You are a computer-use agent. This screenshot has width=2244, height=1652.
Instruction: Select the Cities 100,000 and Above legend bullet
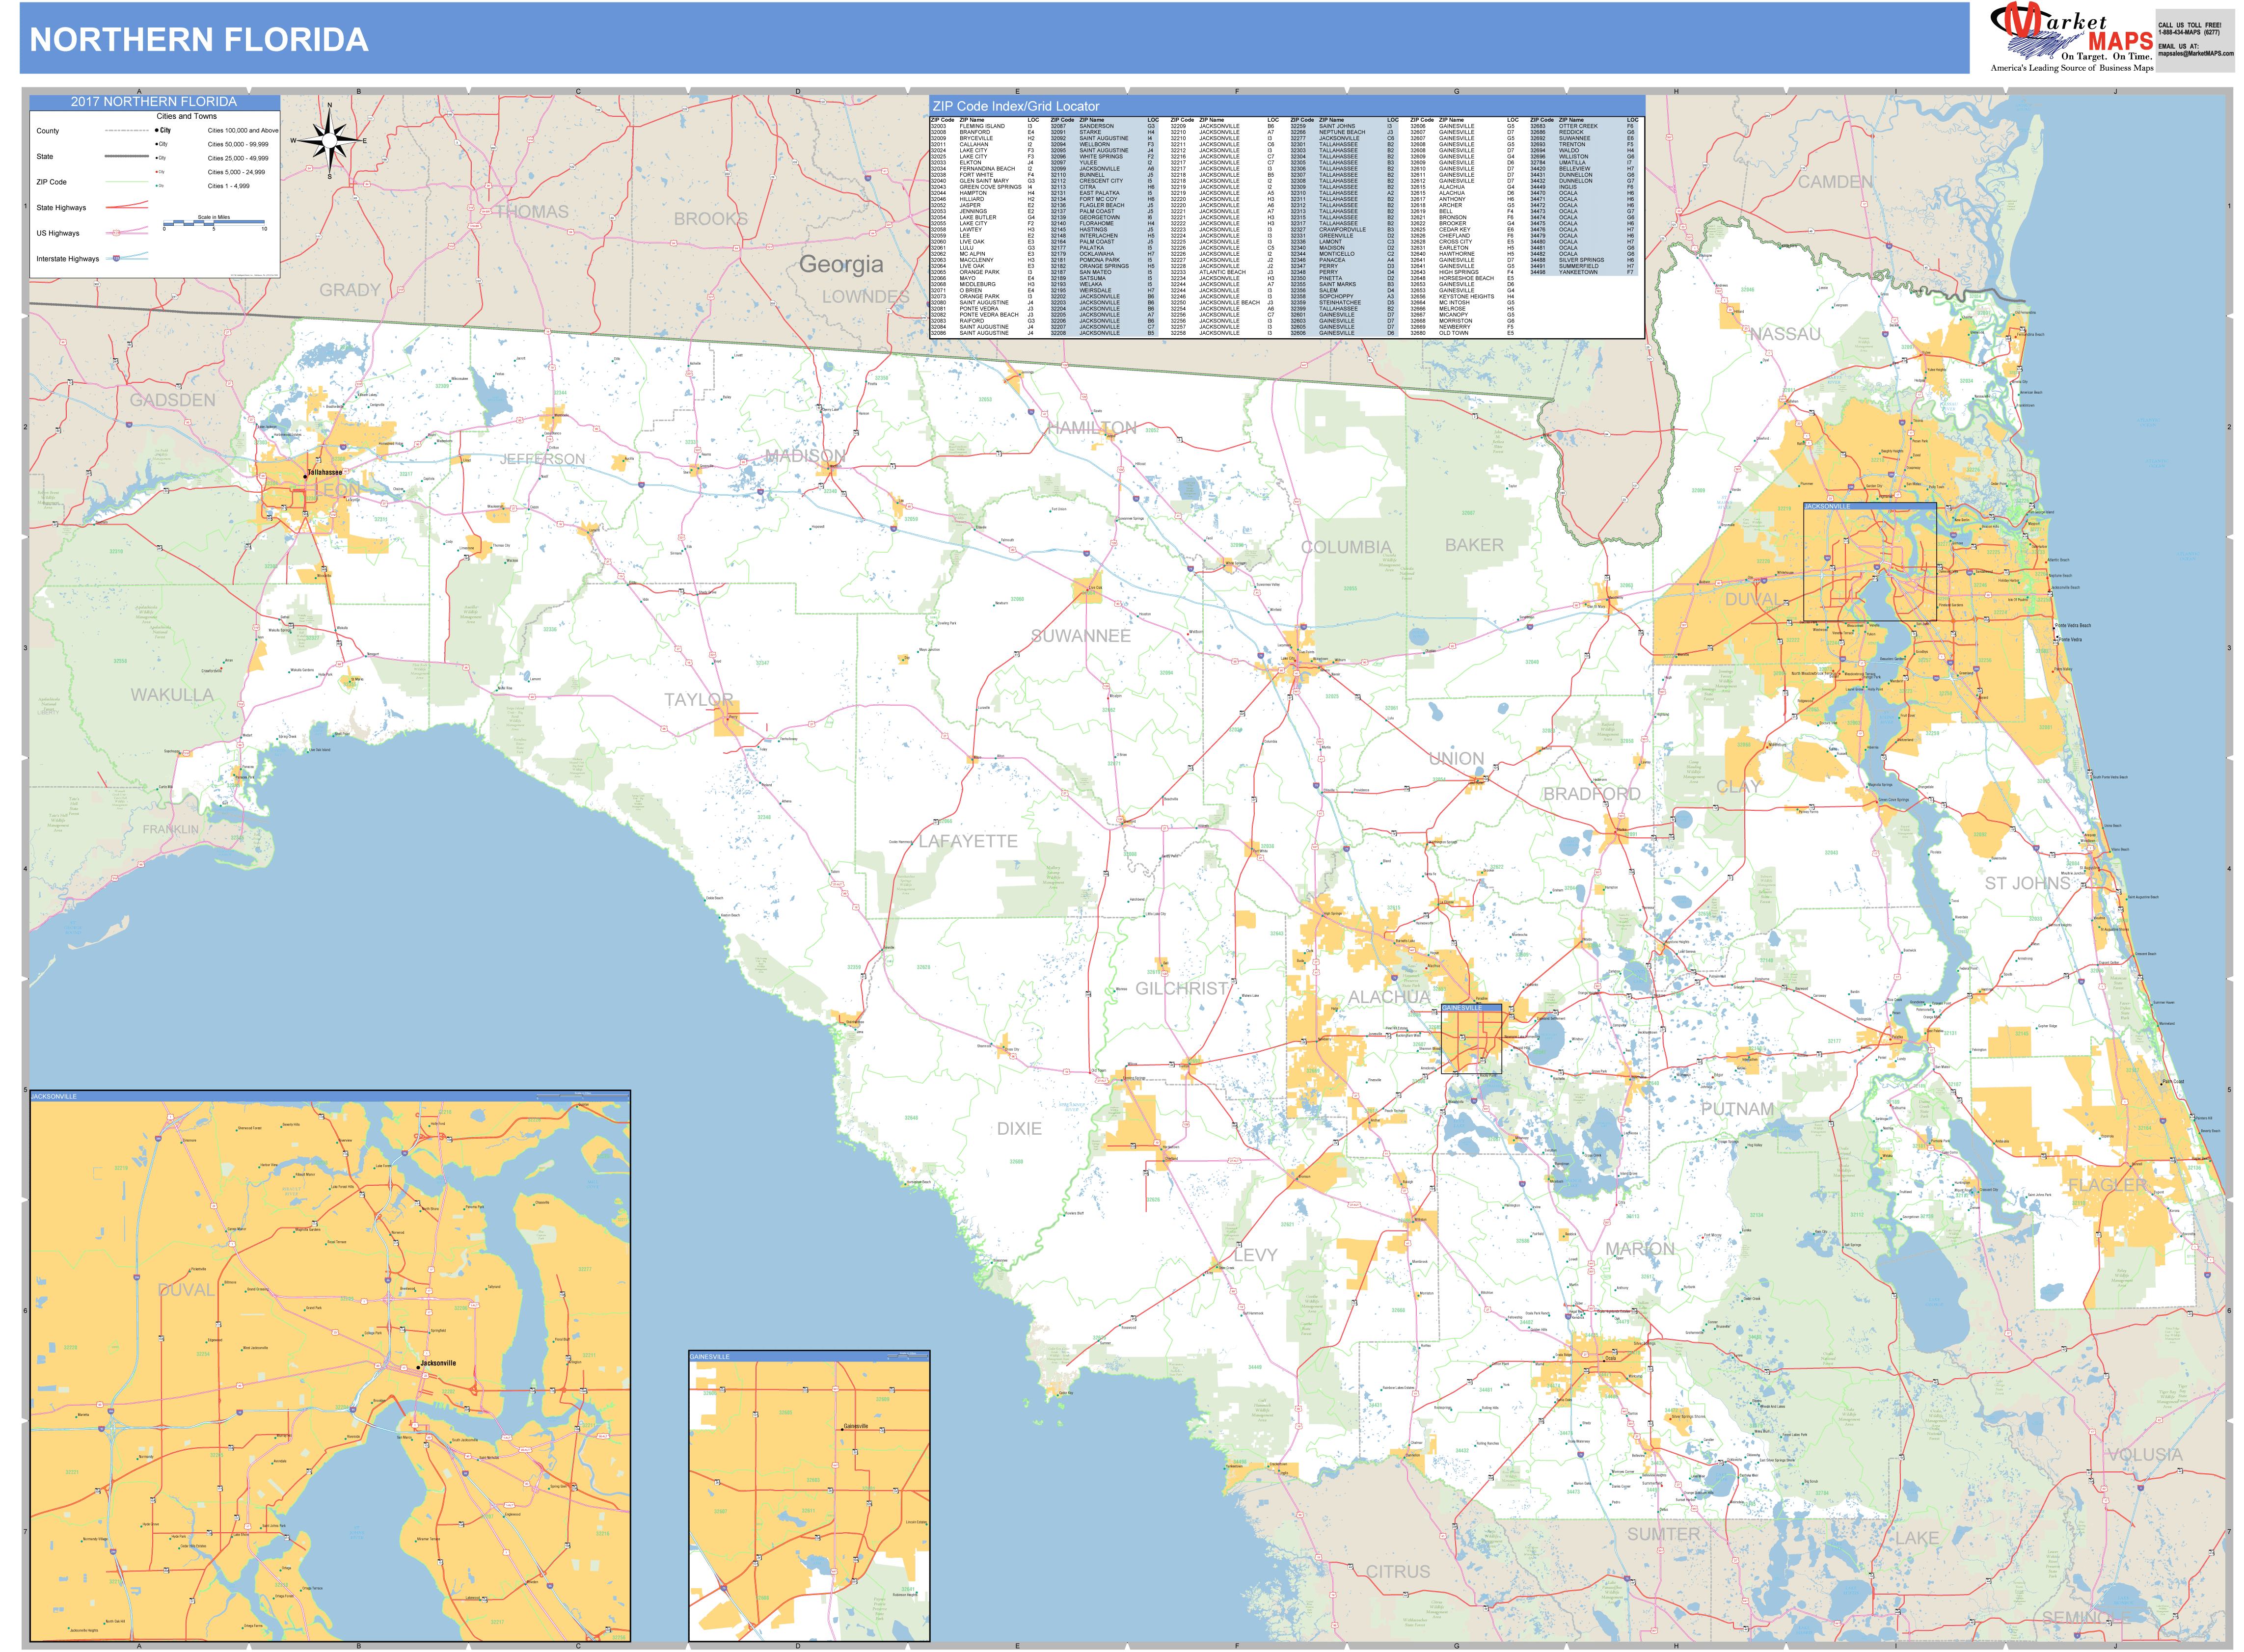(157, 130)
